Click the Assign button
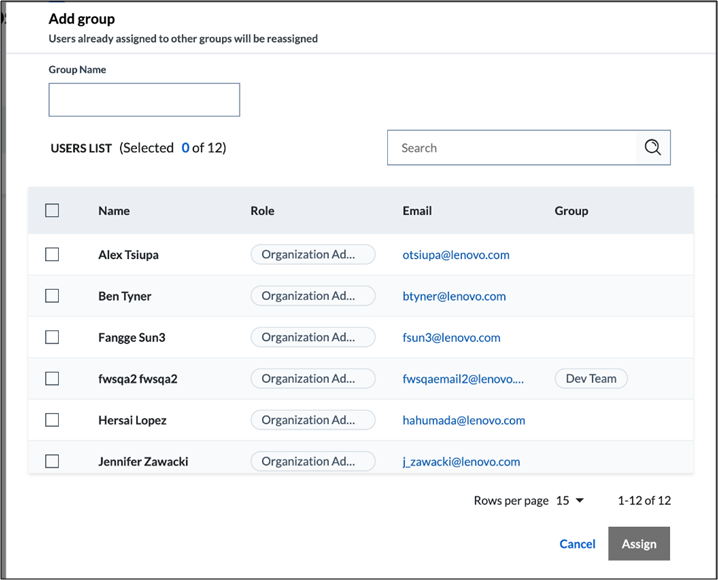The height and width of the screenshot is (580, 718). [639, 543]
